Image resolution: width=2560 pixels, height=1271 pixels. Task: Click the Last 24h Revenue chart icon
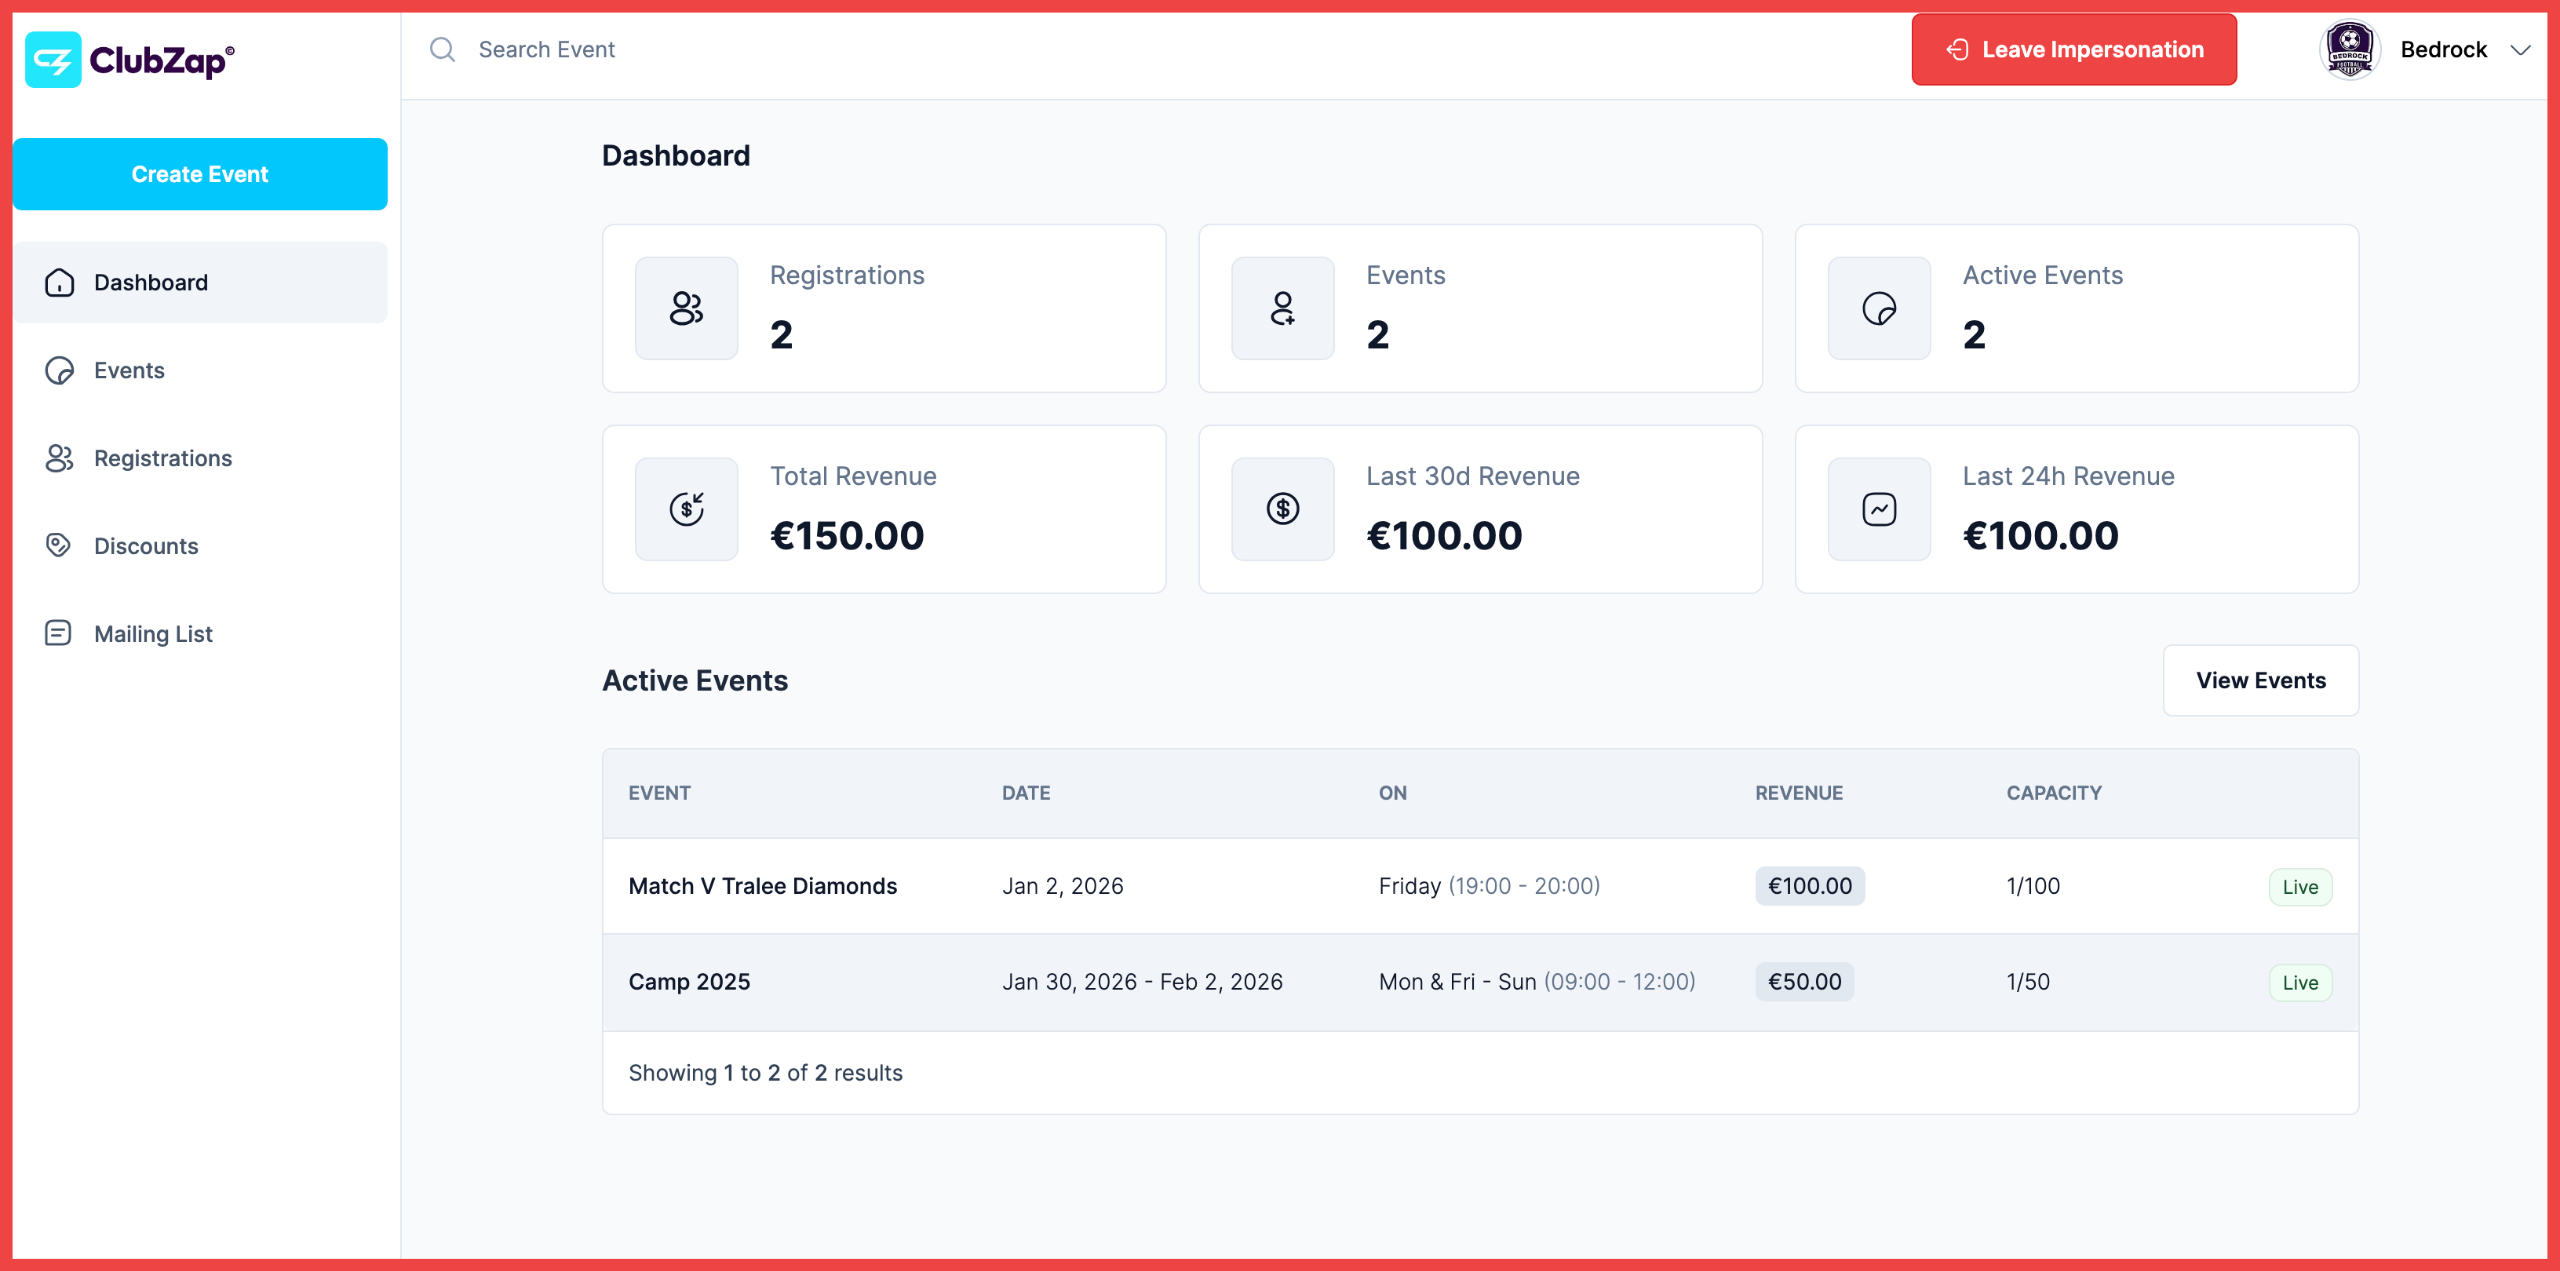point(1879,509)
